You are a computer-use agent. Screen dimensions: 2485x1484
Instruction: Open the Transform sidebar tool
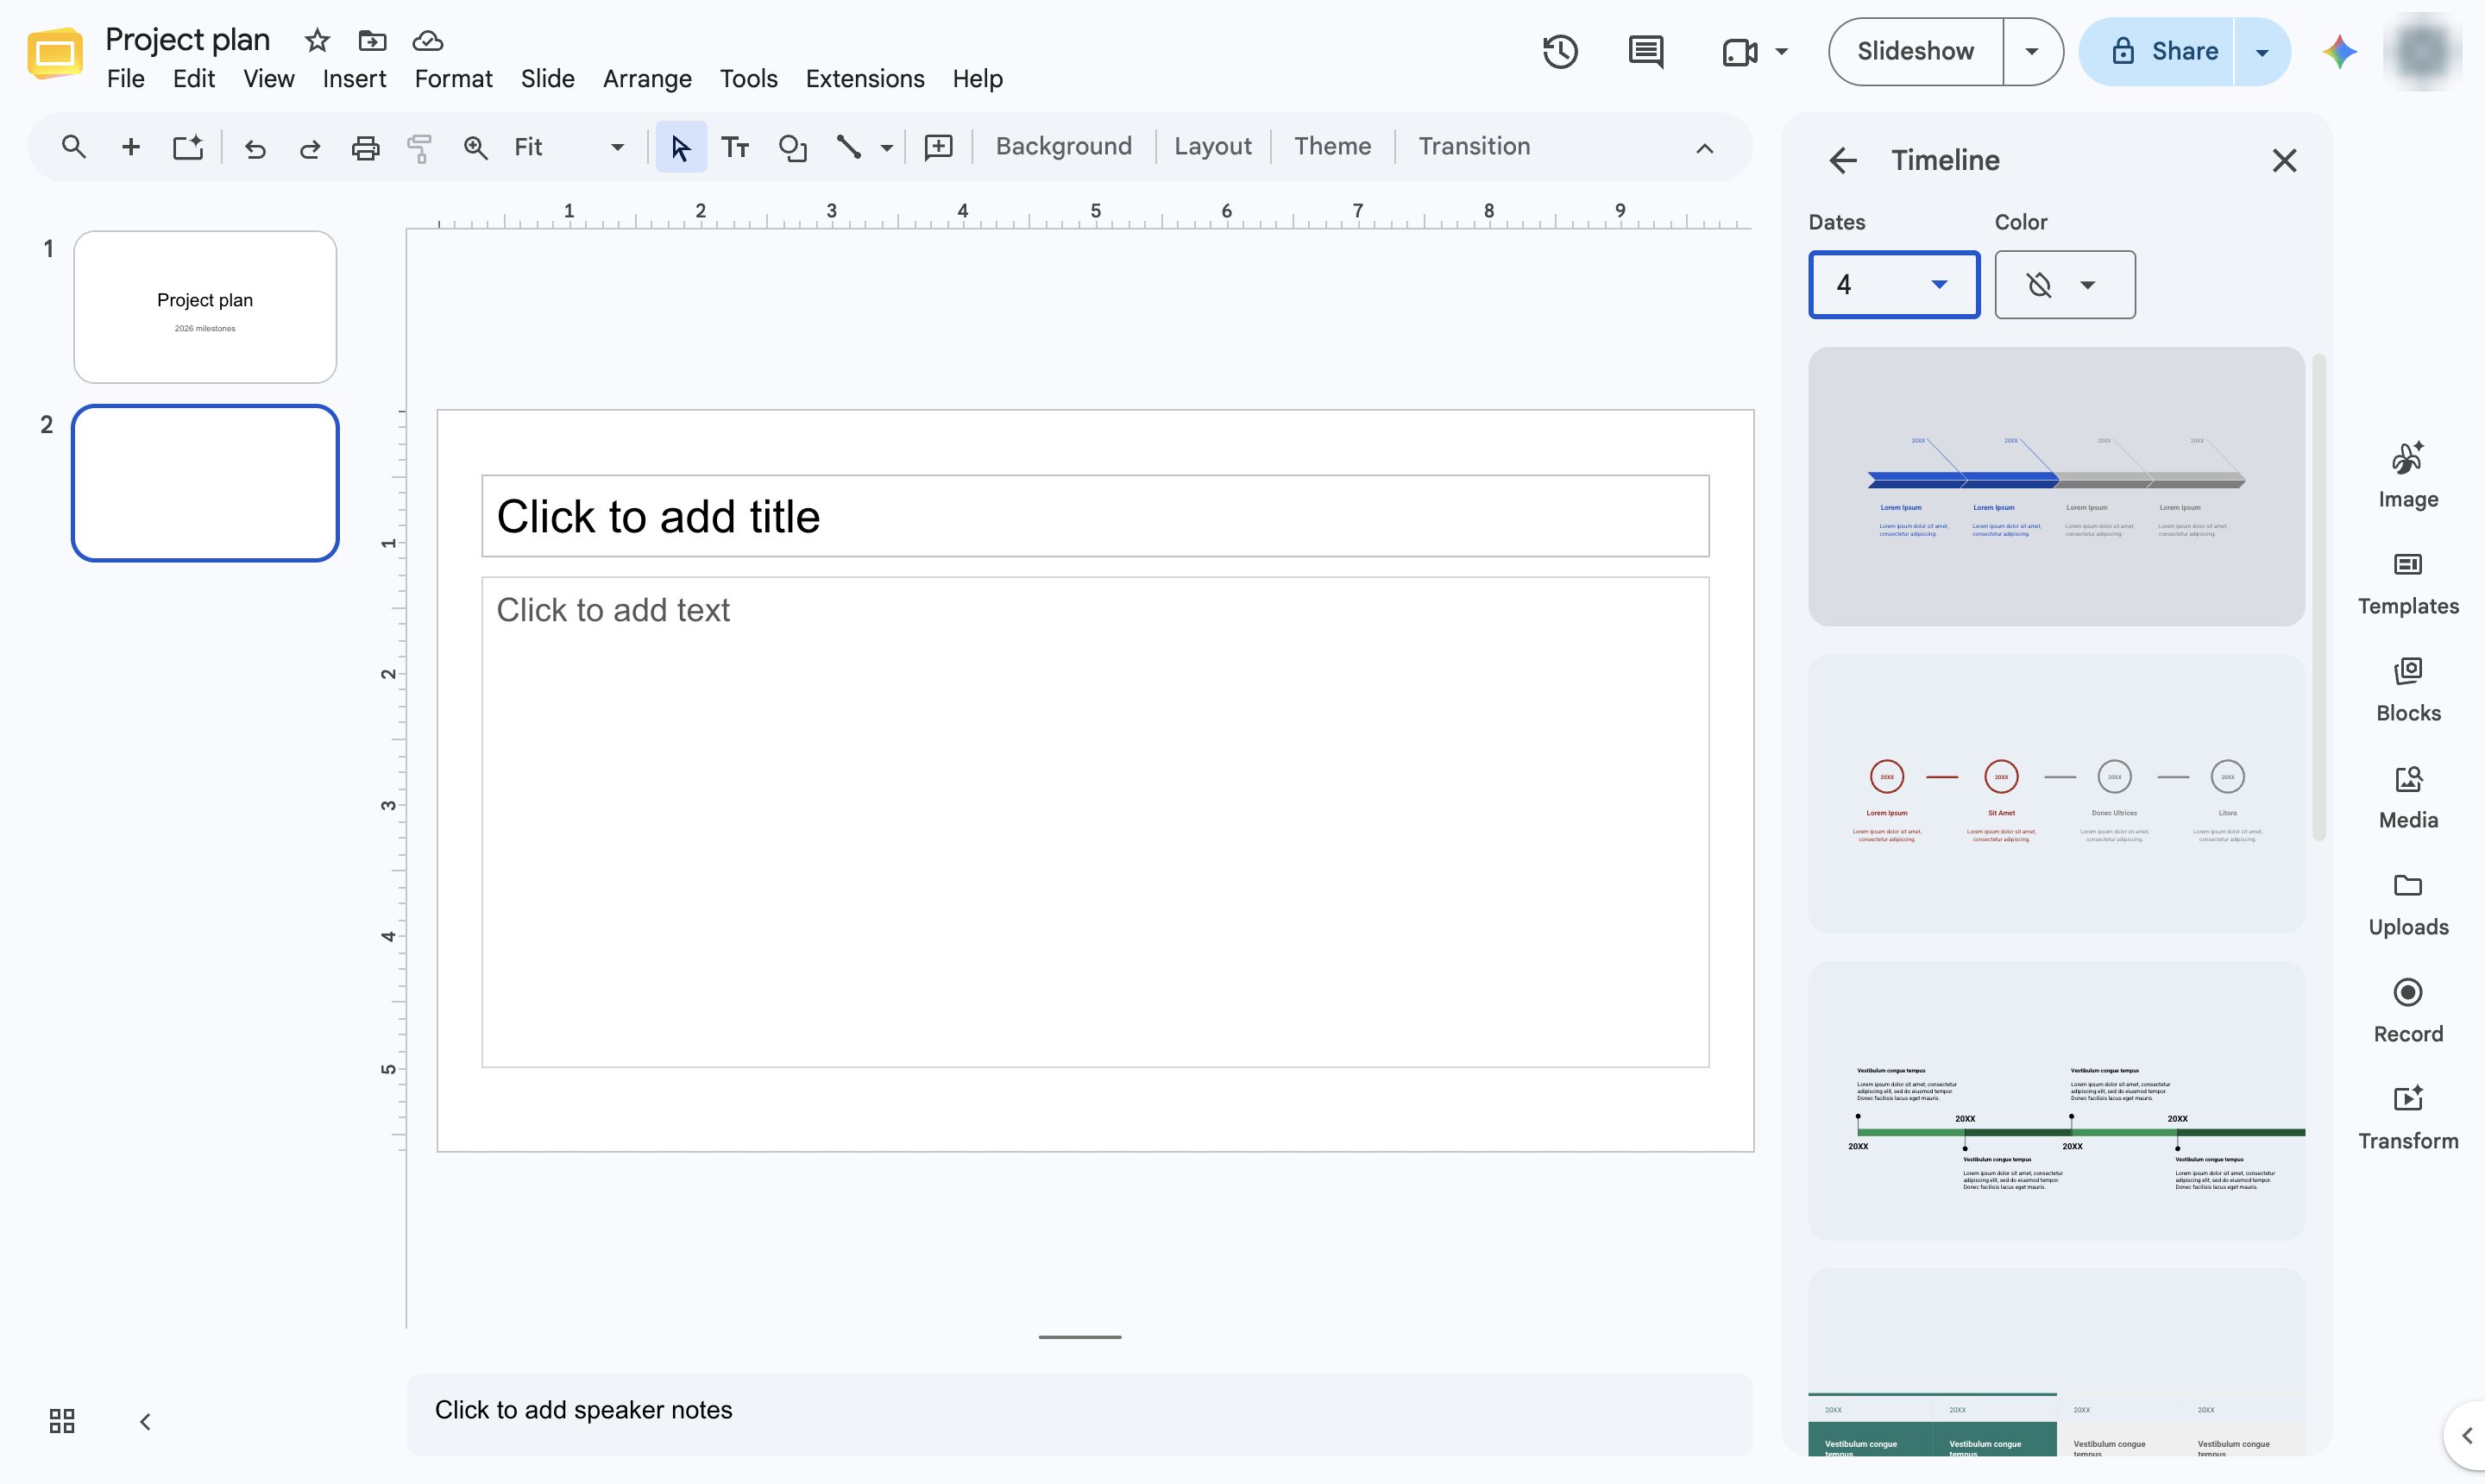[x=2407, y=1118]
